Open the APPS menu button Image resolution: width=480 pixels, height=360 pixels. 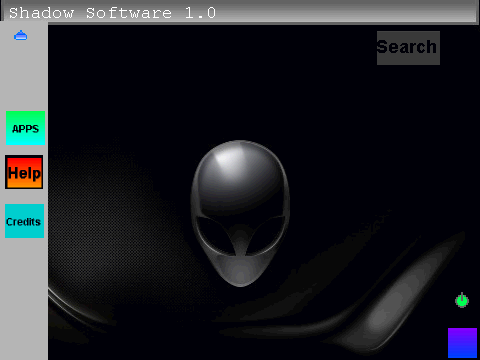(25, 128)
